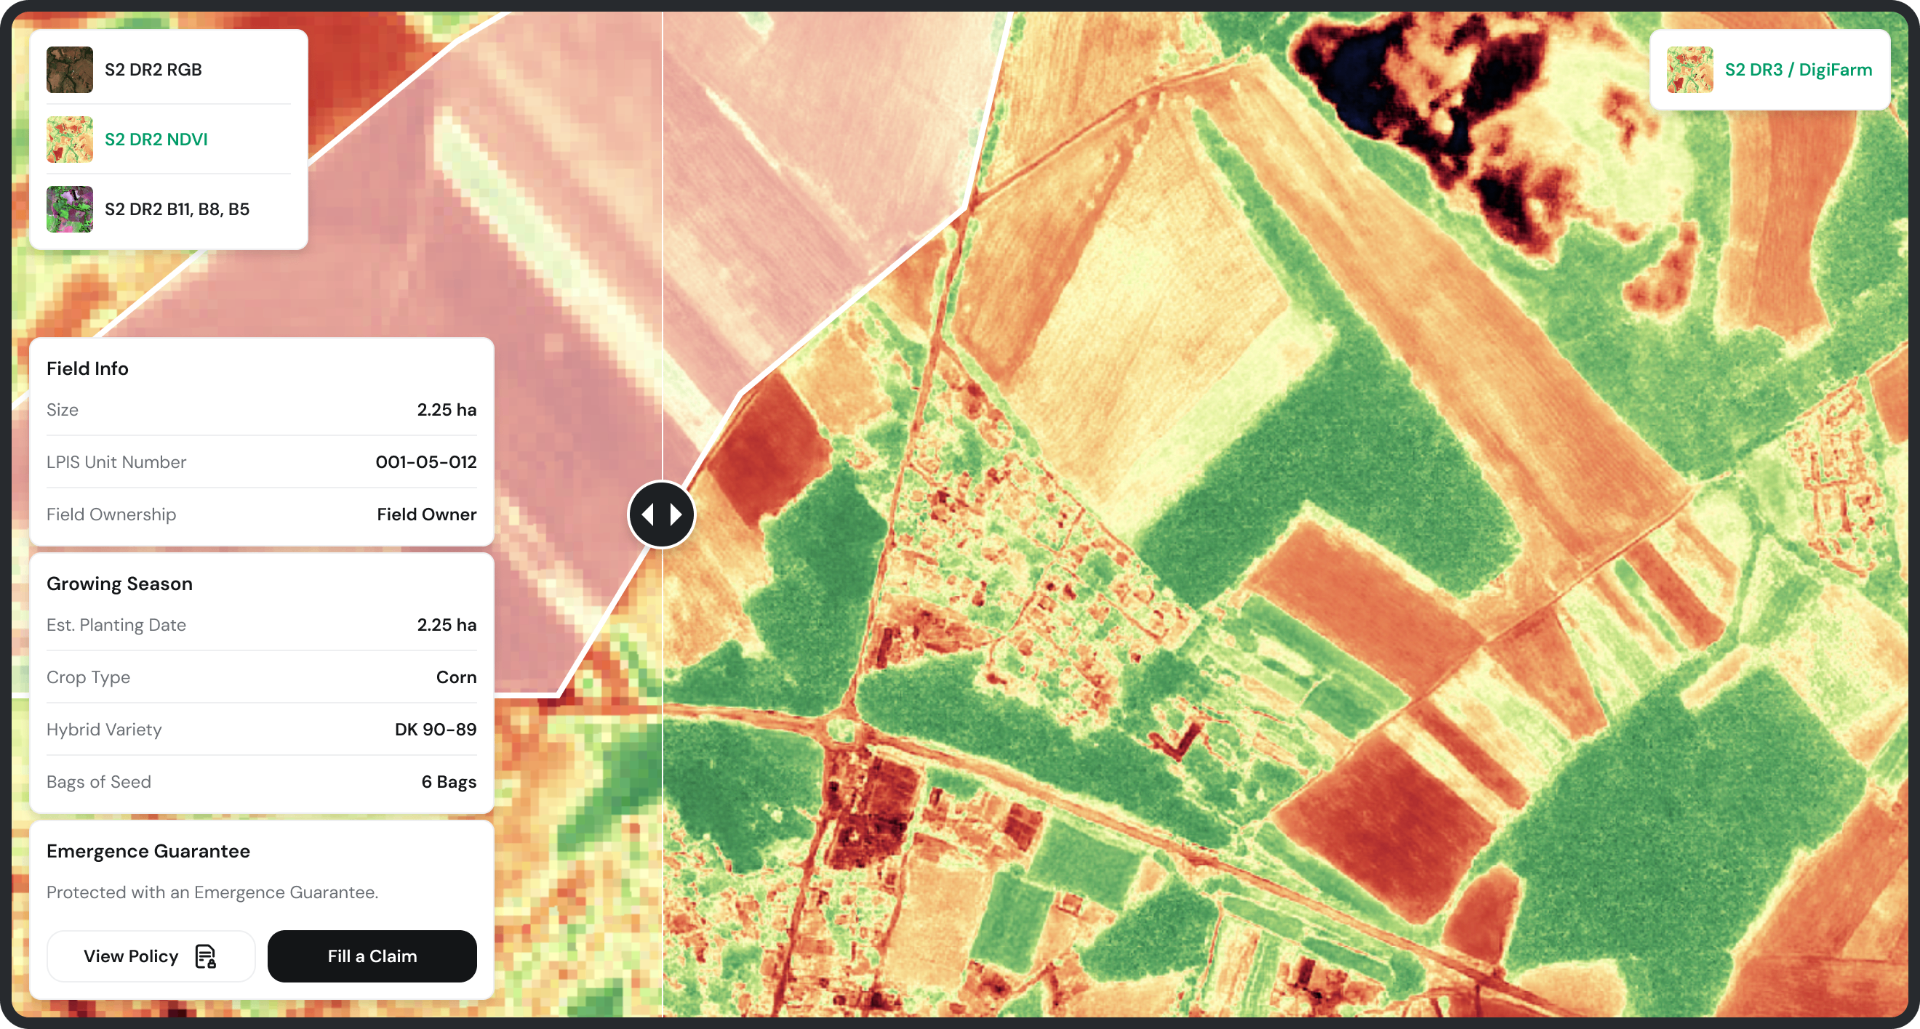The image size is (1920, 1029).
Task: Click the Hybrid Variety value DK 90-89
Action: (436, 729)
